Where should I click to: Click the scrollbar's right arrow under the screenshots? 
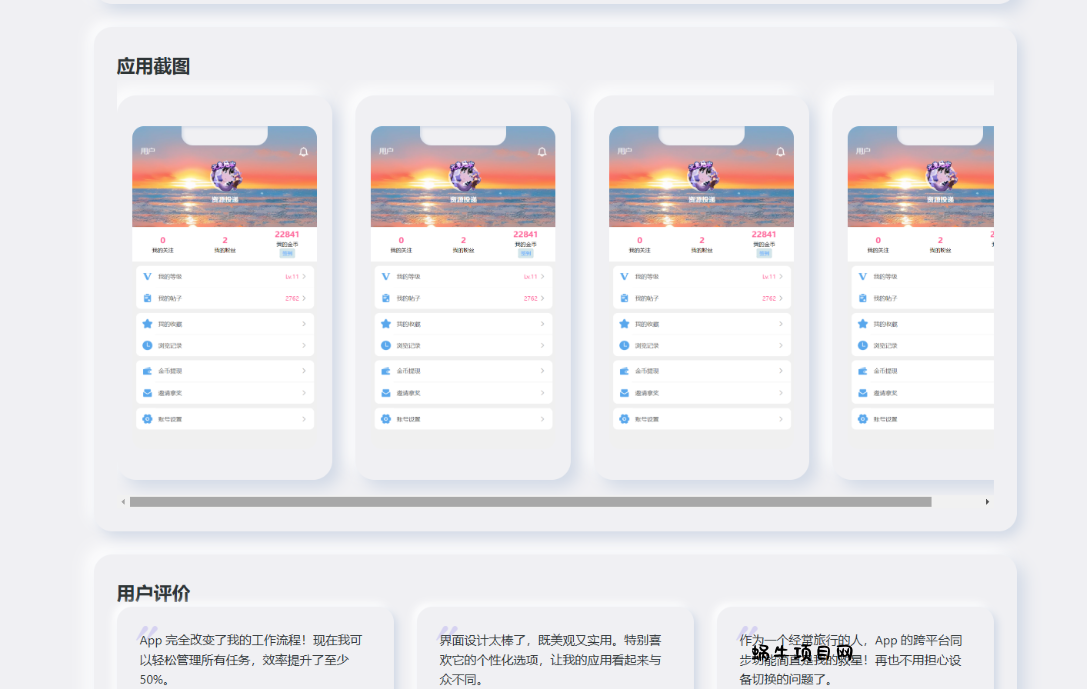click(987, 502)
